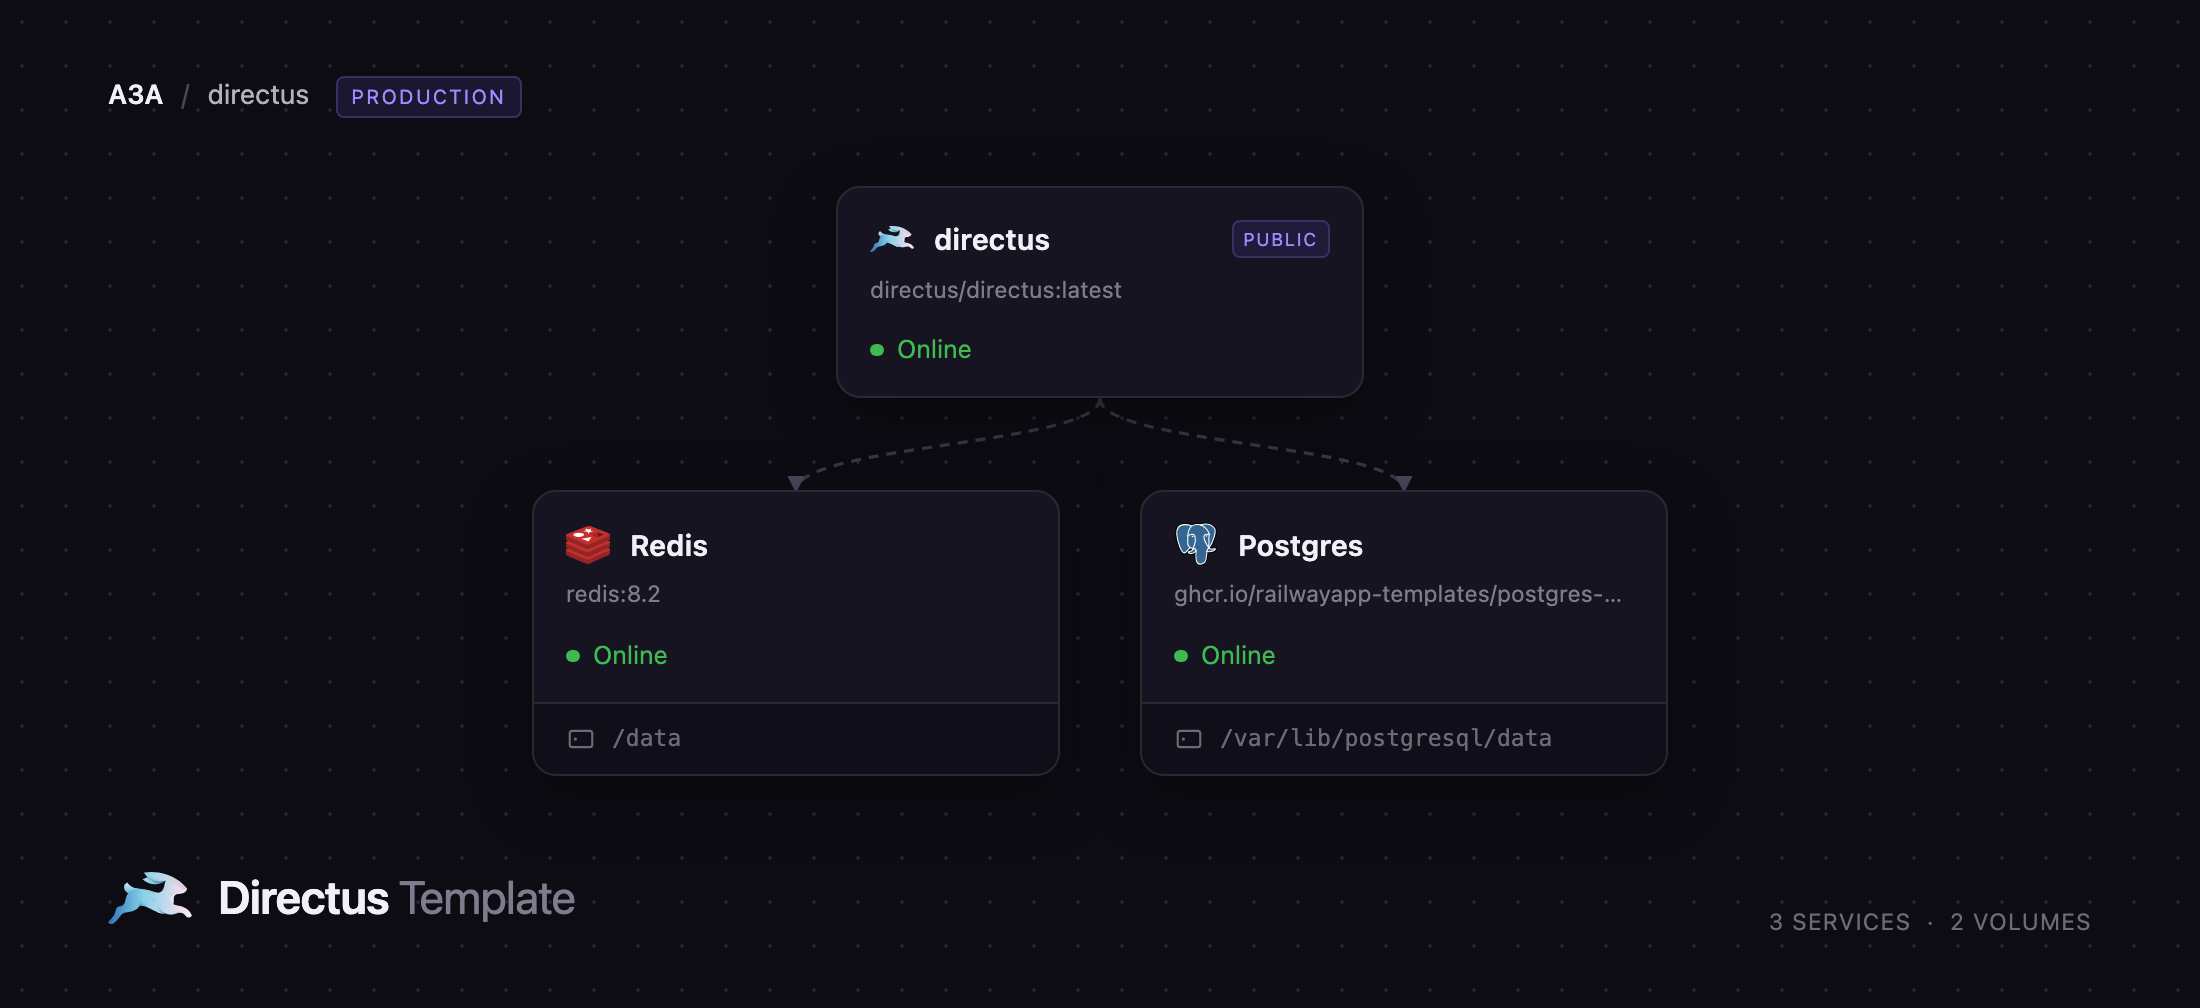Click the 2 VOLUMES count label

(2020, 922)
